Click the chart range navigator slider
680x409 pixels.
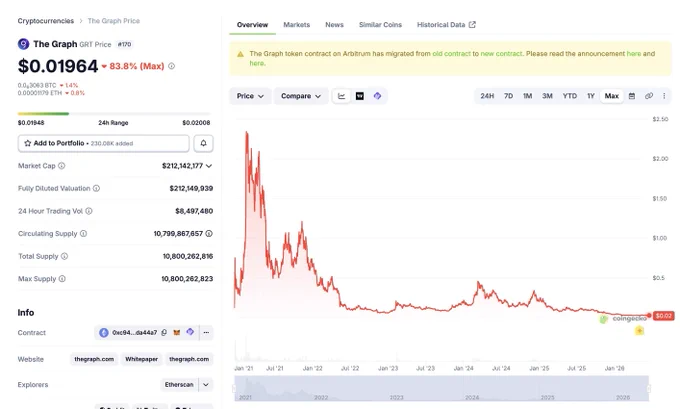tap(441, 388)
